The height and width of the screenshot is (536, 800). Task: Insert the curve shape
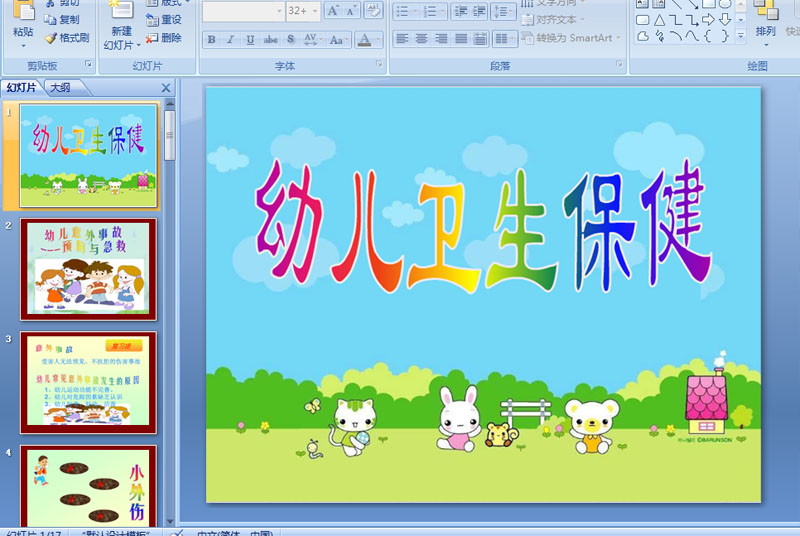(x=692, y=36)
